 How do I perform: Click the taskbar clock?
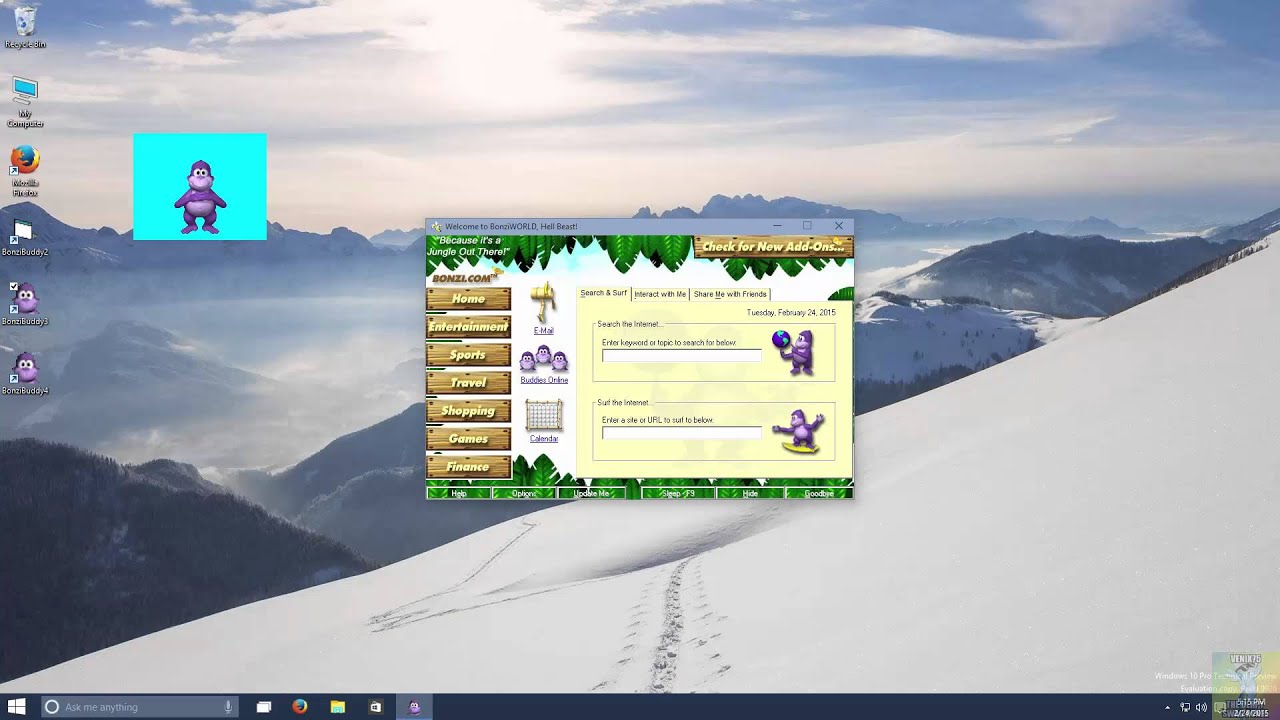(x=1250, y=707)
